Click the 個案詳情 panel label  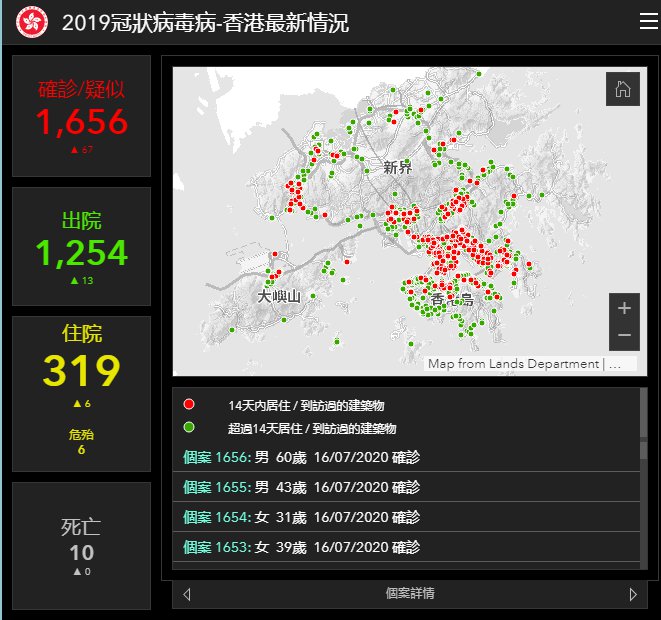[410, 593]
